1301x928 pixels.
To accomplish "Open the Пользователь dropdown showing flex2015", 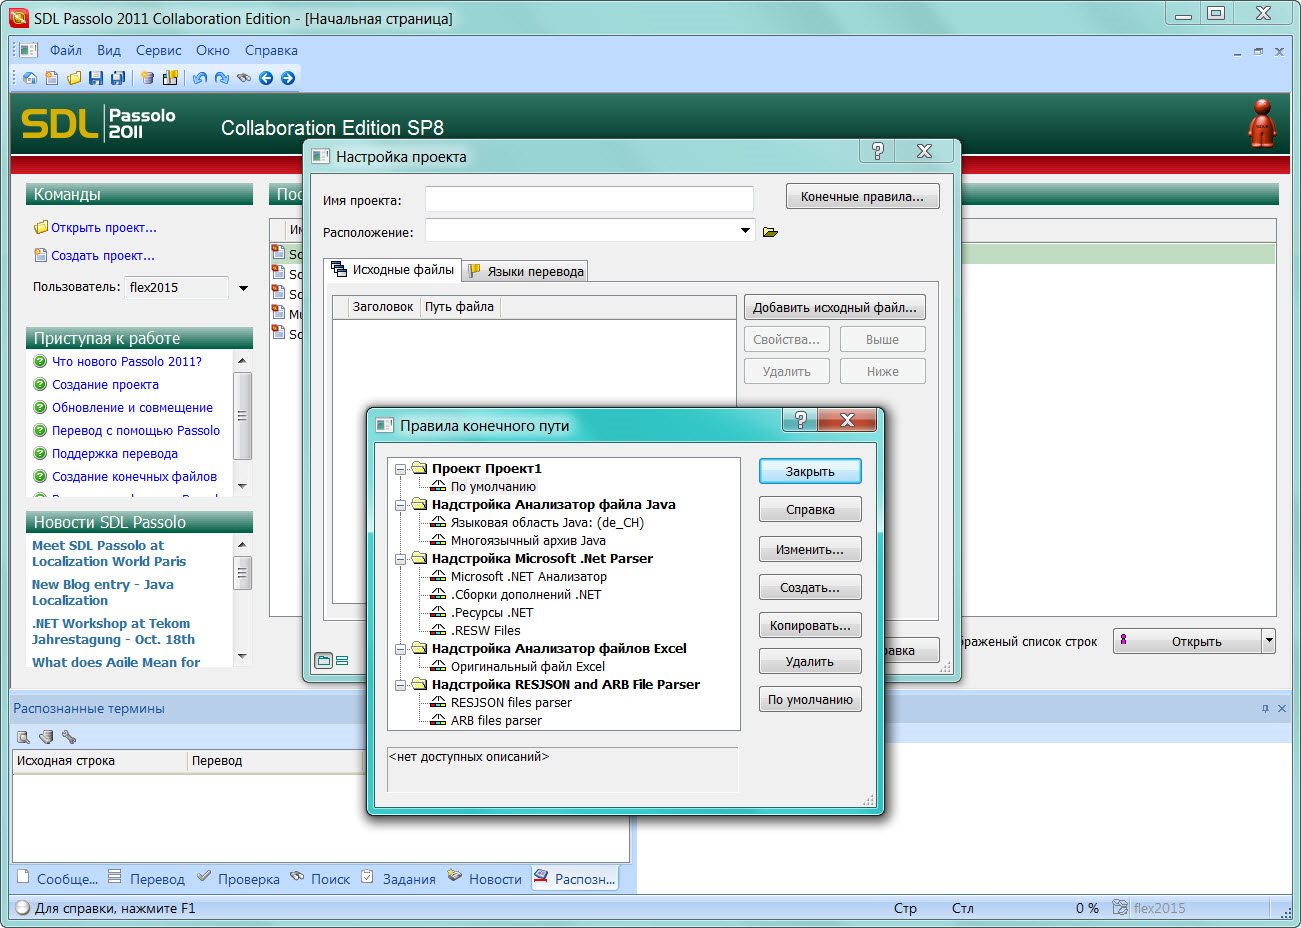I will 243,288.
